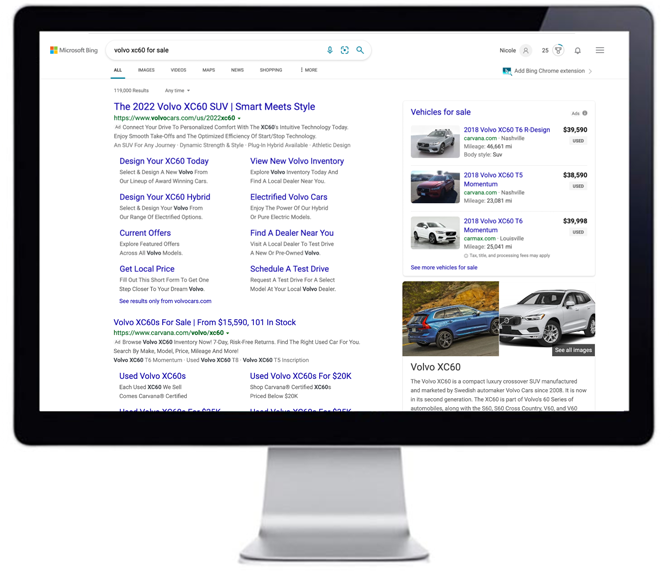Image resolution: width=672 pixels, height=572 pixels.
Task: Click the blue Volvo XC60 image
Action: pos(450,318)
